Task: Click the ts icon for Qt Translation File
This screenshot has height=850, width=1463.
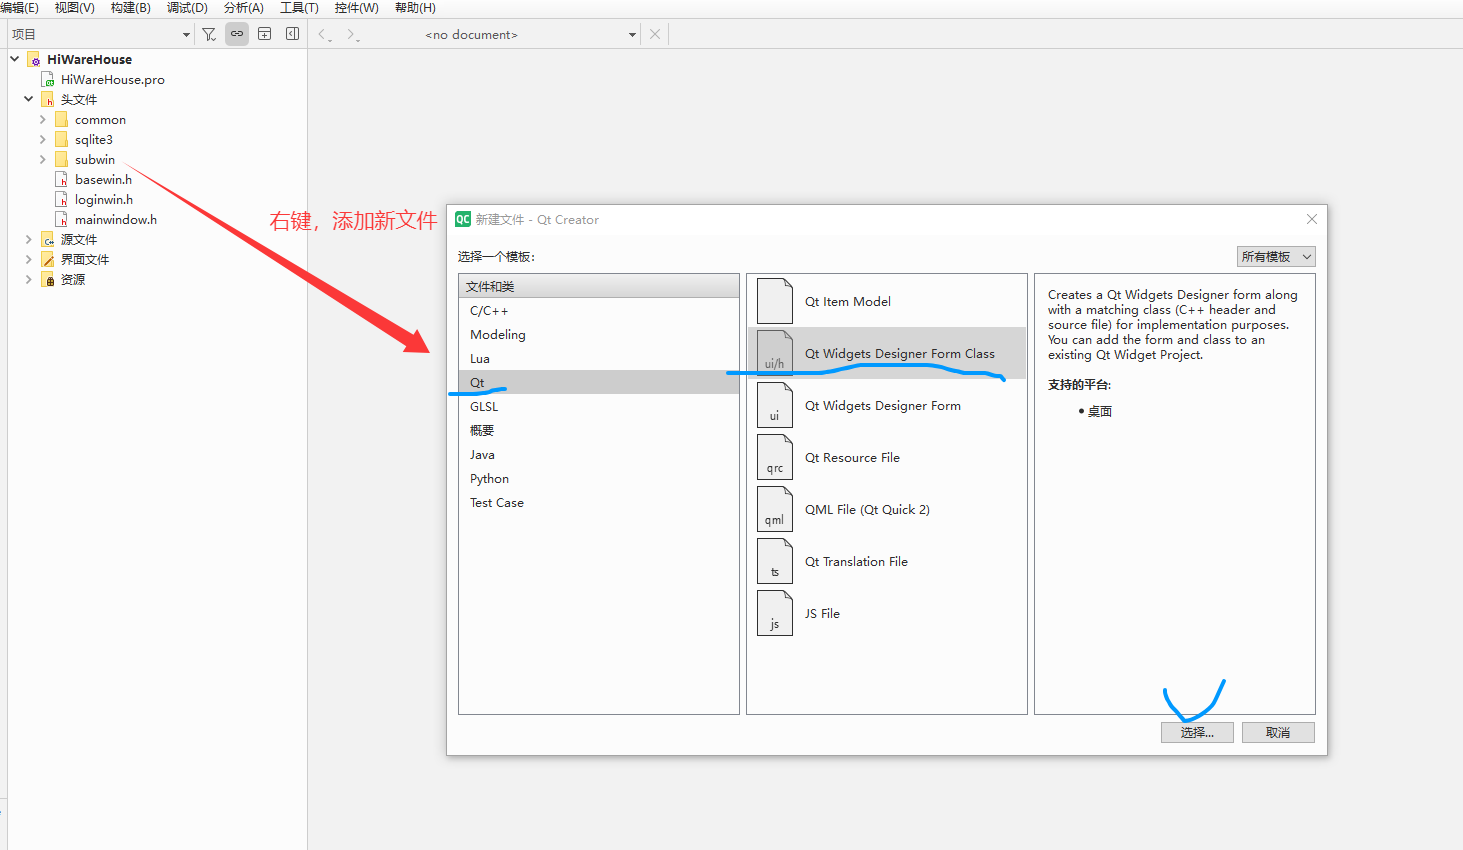Action: tap(775, 561)
